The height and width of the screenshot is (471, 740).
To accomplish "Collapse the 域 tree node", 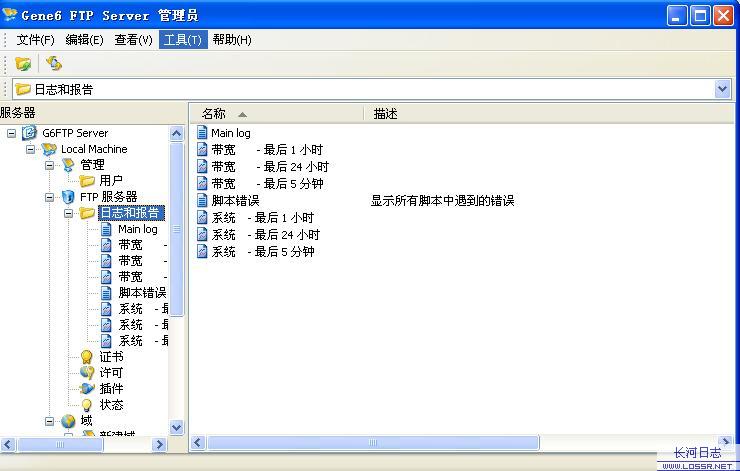I will point(50,421).
